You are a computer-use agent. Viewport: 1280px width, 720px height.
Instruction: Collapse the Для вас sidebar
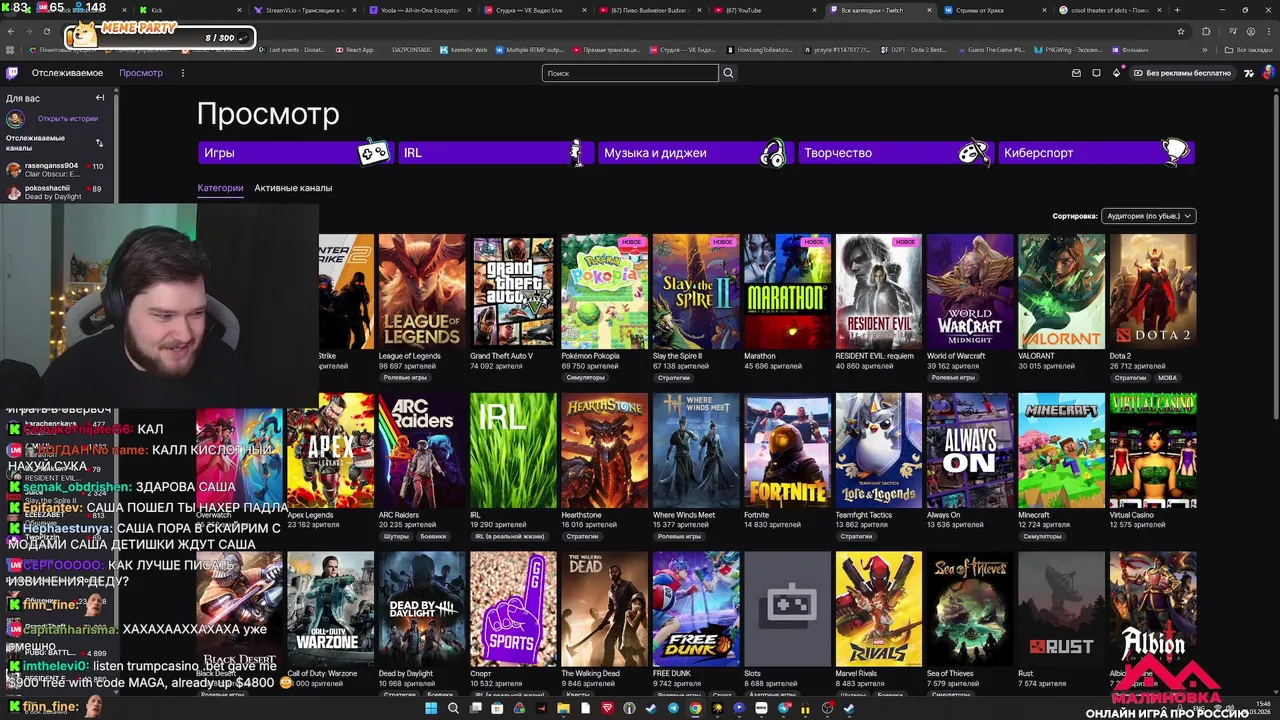[x=99, y=98]
